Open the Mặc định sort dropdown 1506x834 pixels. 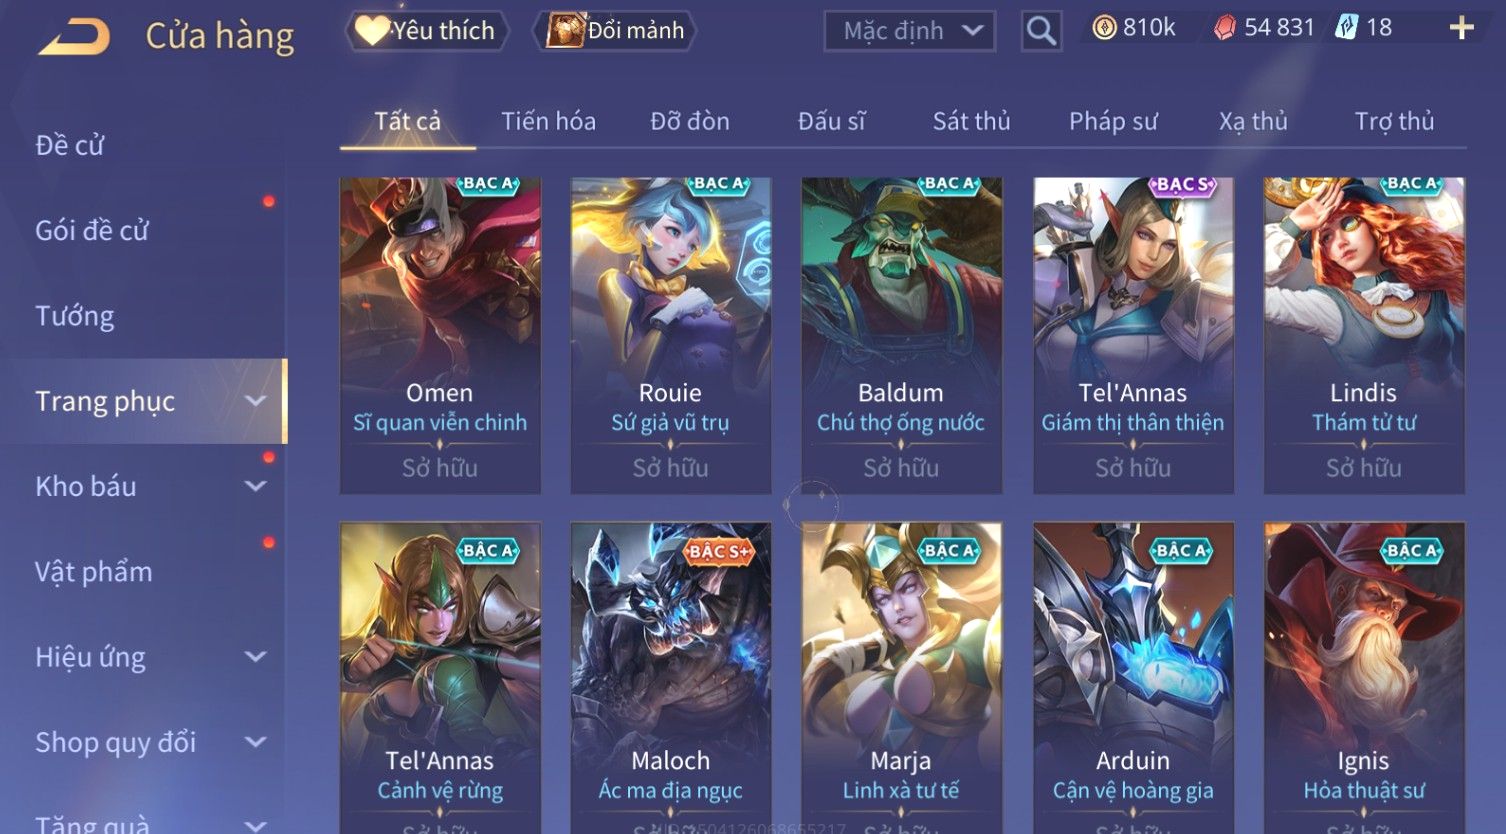909,31
